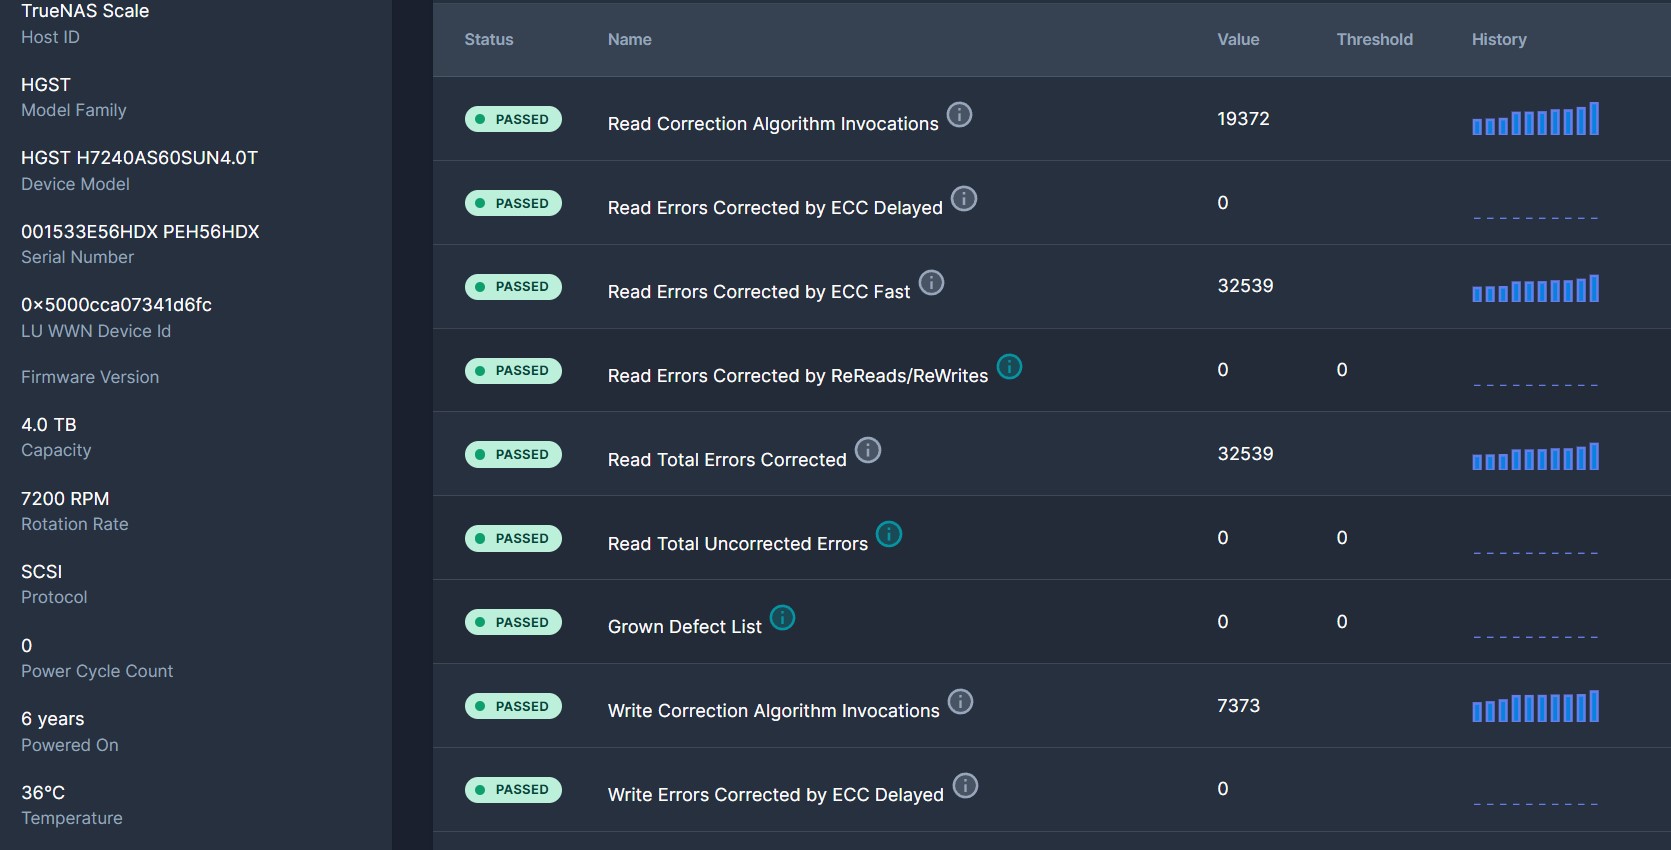This screenshot has height=850, width=1671.
Task: Click the History column header
Action: tap(1499, 39)
